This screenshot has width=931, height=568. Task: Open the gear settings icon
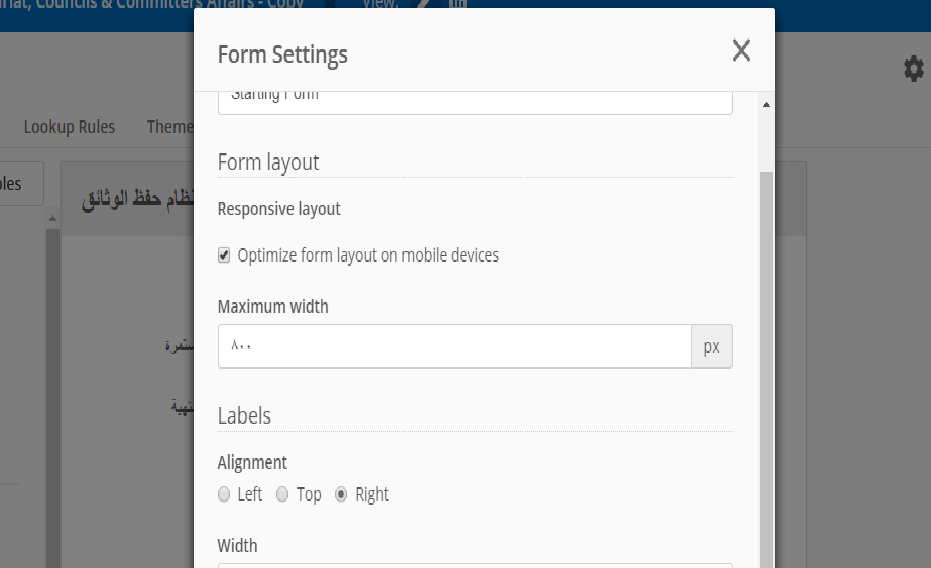(914, 69)
